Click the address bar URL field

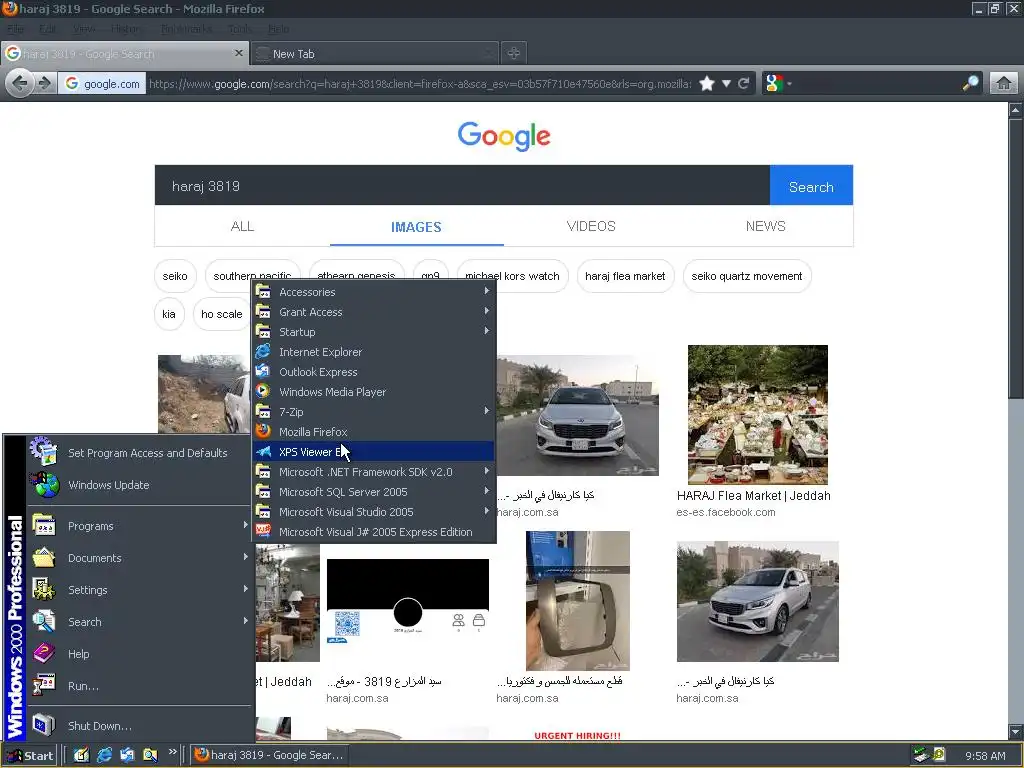419,84
